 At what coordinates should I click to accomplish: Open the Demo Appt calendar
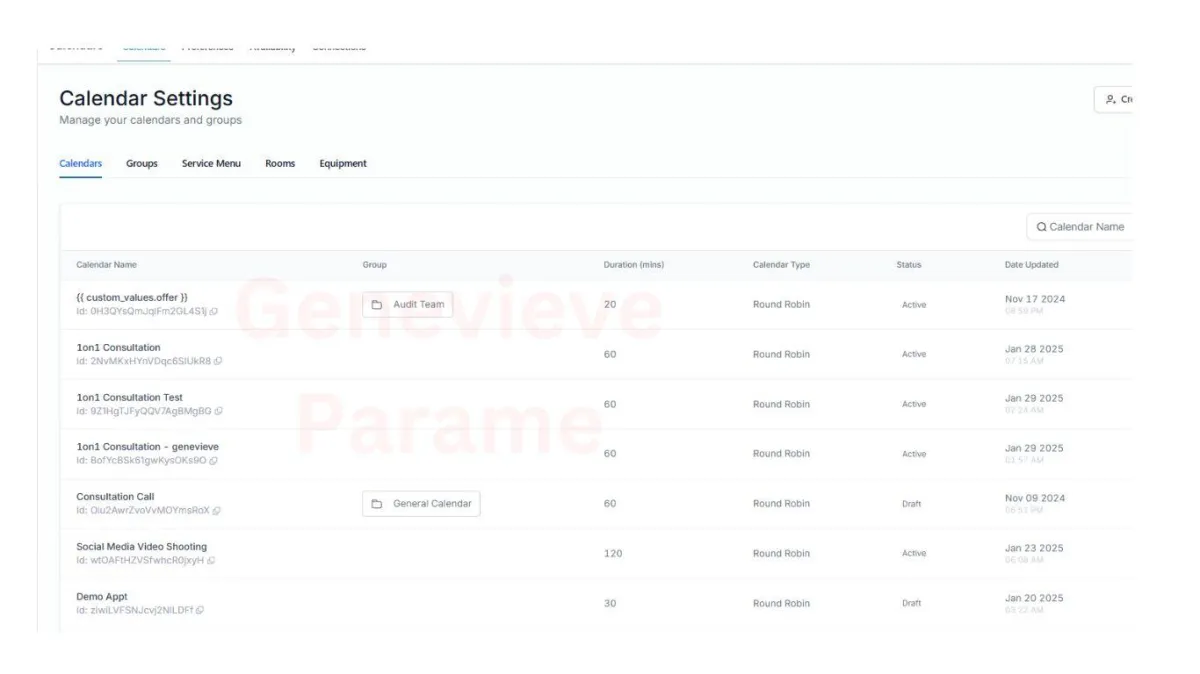(x=102, y=597)
